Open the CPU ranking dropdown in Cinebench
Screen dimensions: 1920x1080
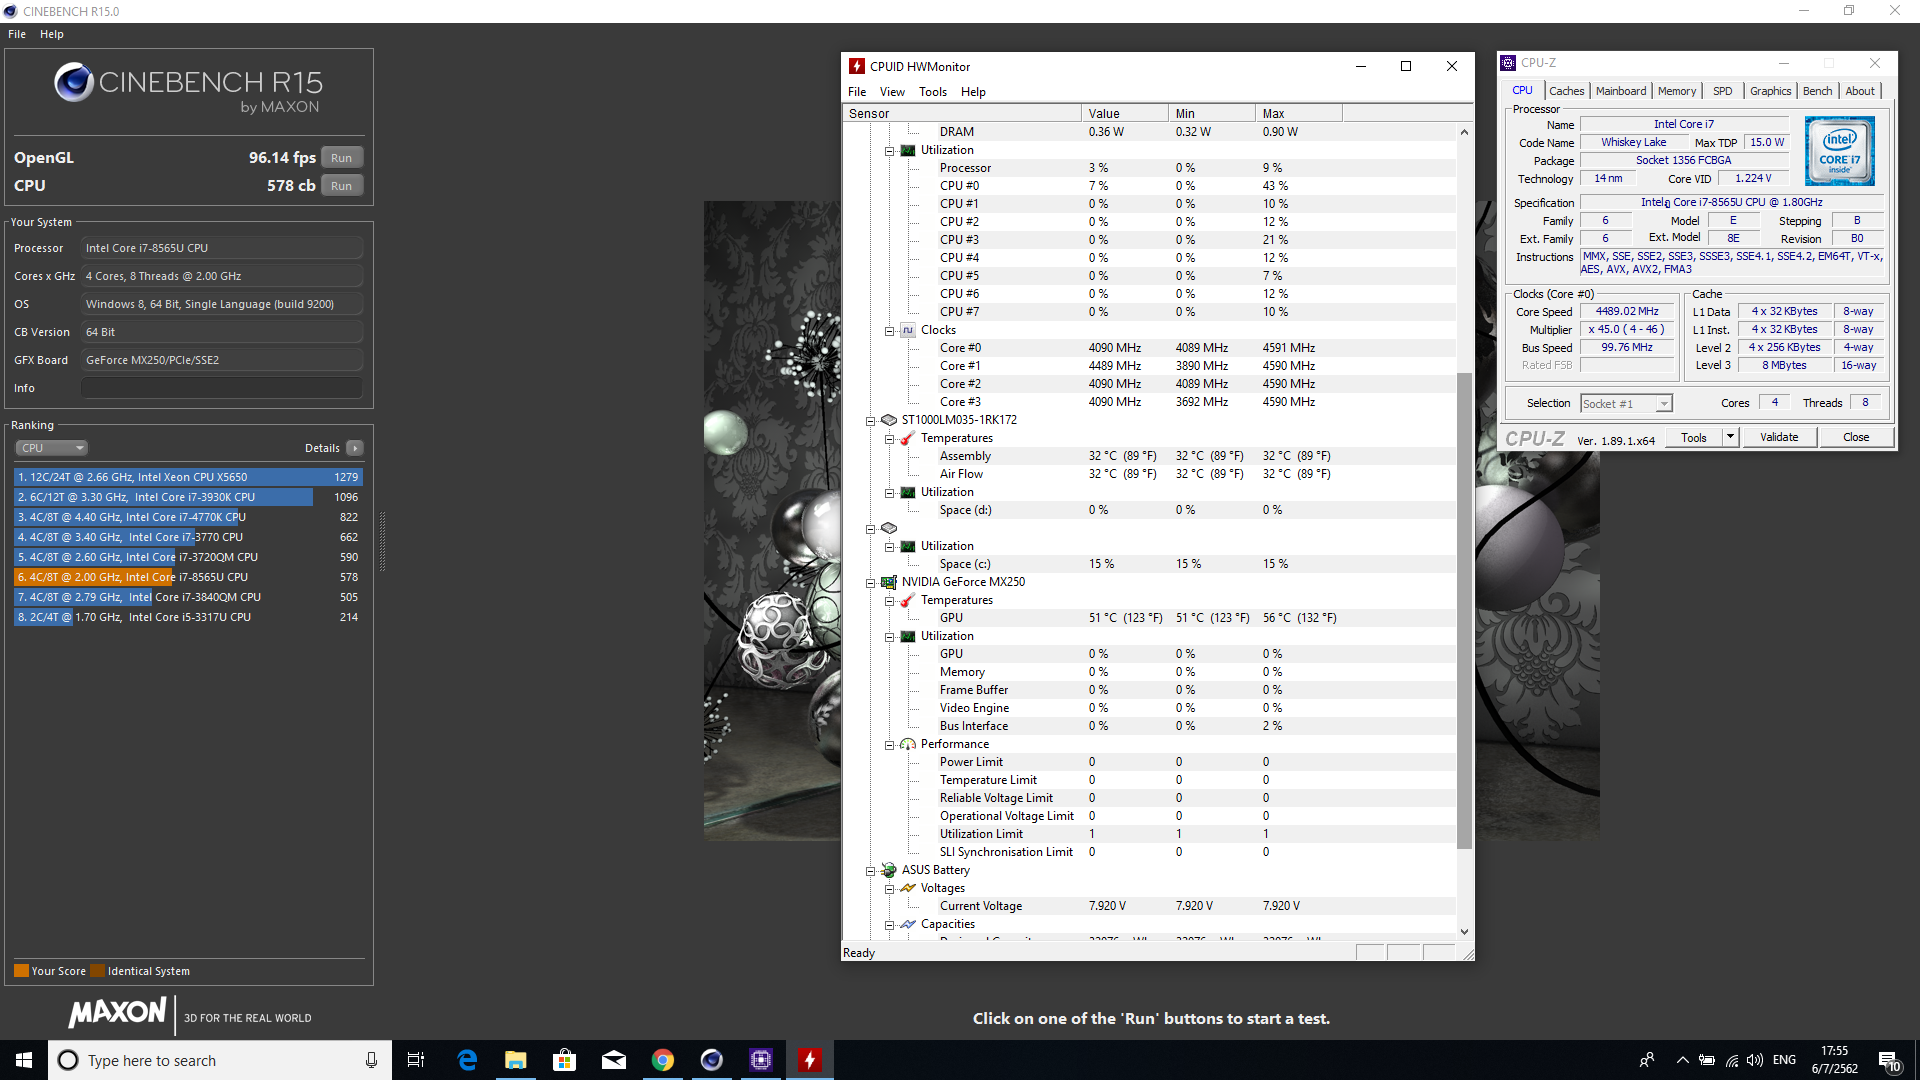tap(52, 448)
